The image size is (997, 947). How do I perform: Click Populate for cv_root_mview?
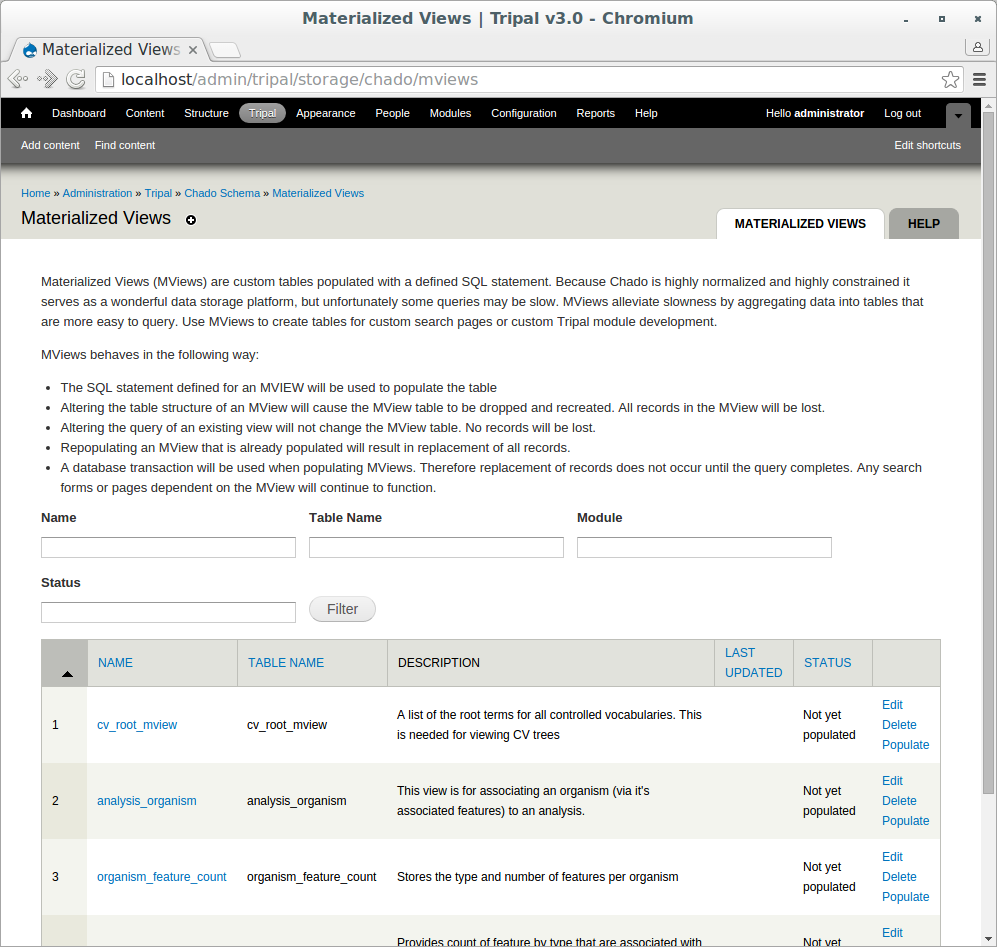pyautogui.click(x=905, y=745)
